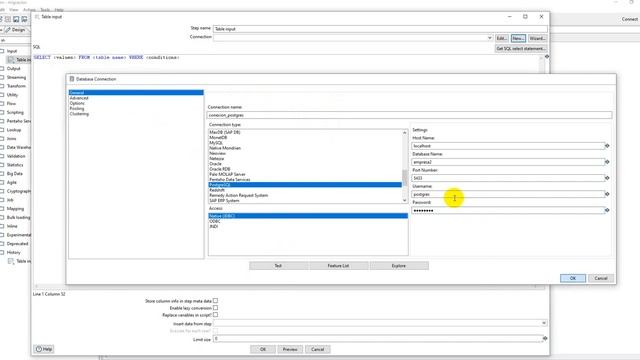Image resolution: width=640 pixels, height=360 pixels.
Task: Select JNDI in the Access list
Action: [214, 227]
